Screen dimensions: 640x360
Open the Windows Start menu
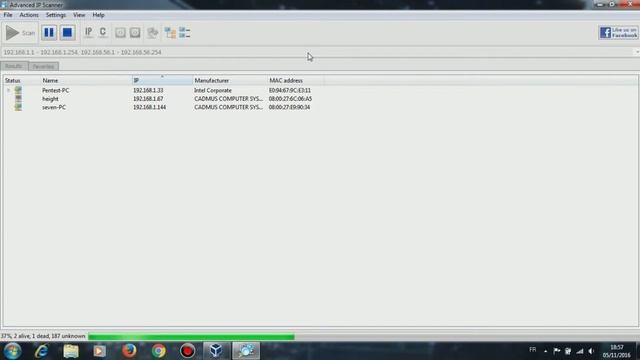coord(12,351)
